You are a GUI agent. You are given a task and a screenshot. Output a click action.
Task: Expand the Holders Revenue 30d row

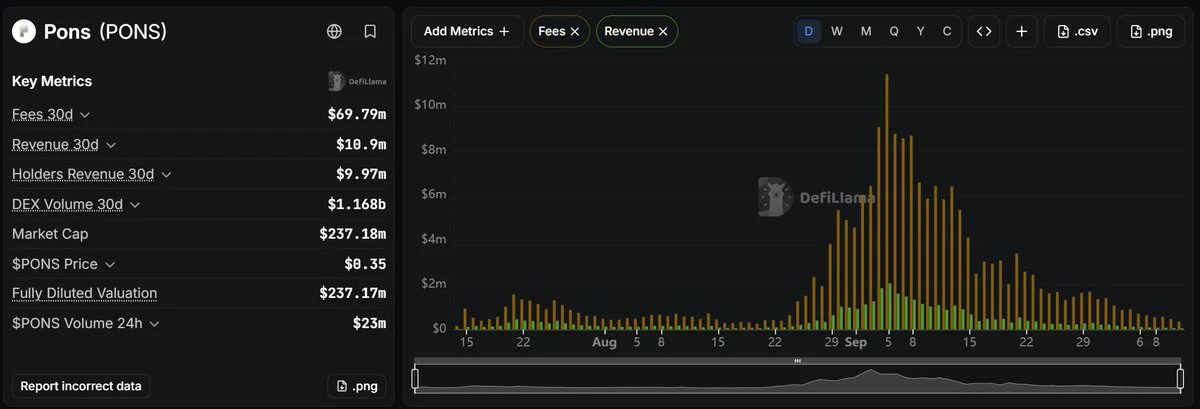coord(166,175)
